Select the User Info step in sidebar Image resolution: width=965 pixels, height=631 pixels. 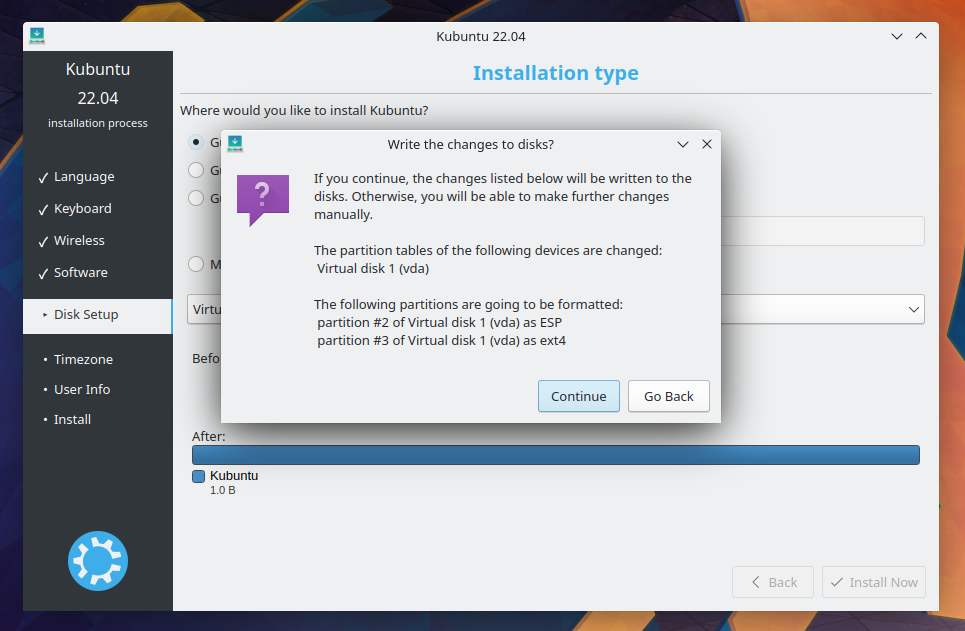point(82,390)
